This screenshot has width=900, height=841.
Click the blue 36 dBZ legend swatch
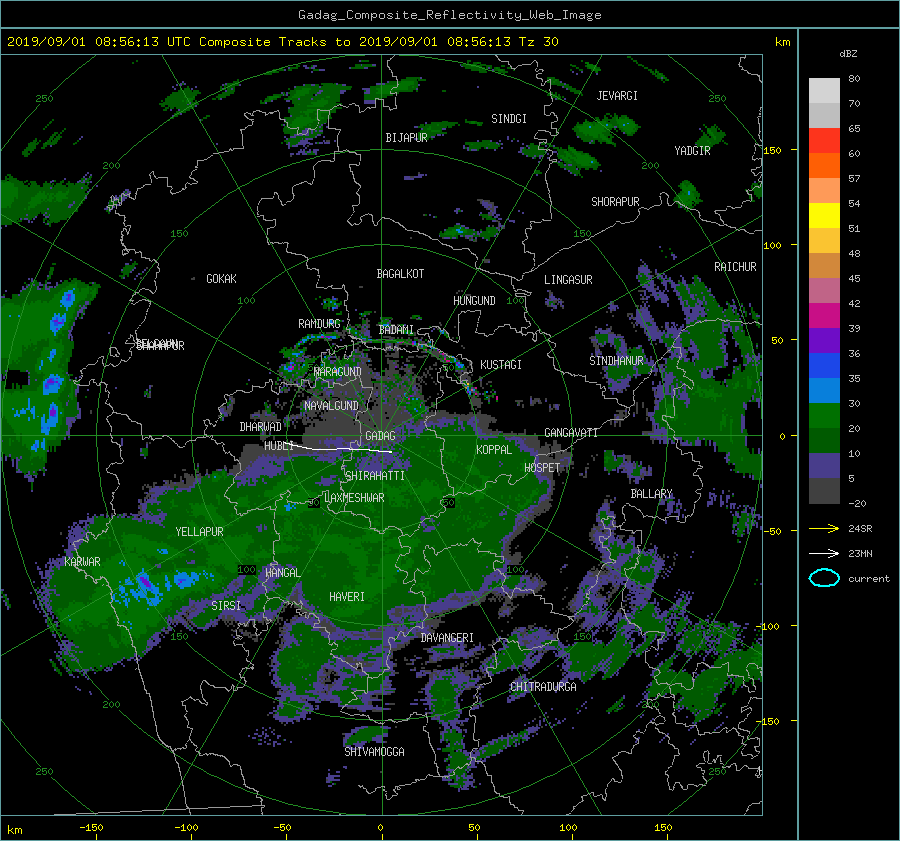(x=824, y=365)
